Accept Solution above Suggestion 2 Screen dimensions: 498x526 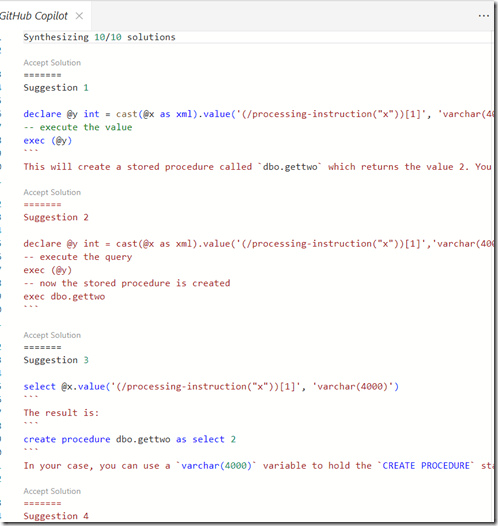pos(52,192)
